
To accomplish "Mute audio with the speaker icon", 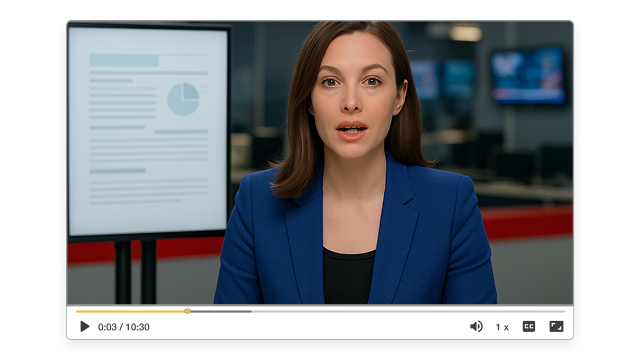I will 476,327.
